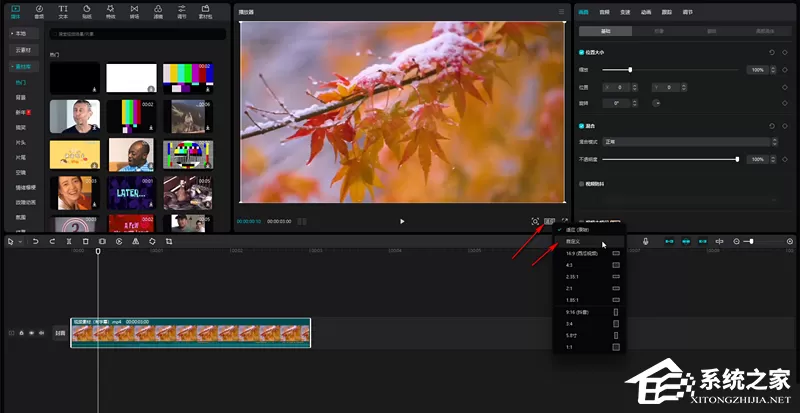
Task: Open the aspect ratio button below preview
Action: (549, 221)
